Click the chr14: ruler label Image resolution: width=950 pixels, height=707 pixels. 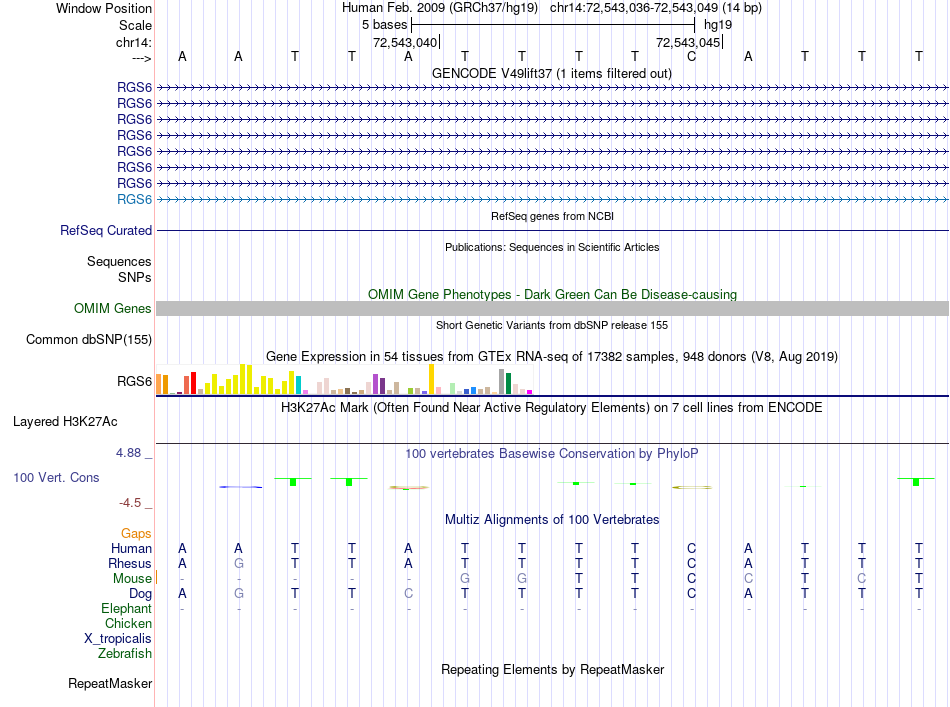pyautogui.click(x=134, y=42)
